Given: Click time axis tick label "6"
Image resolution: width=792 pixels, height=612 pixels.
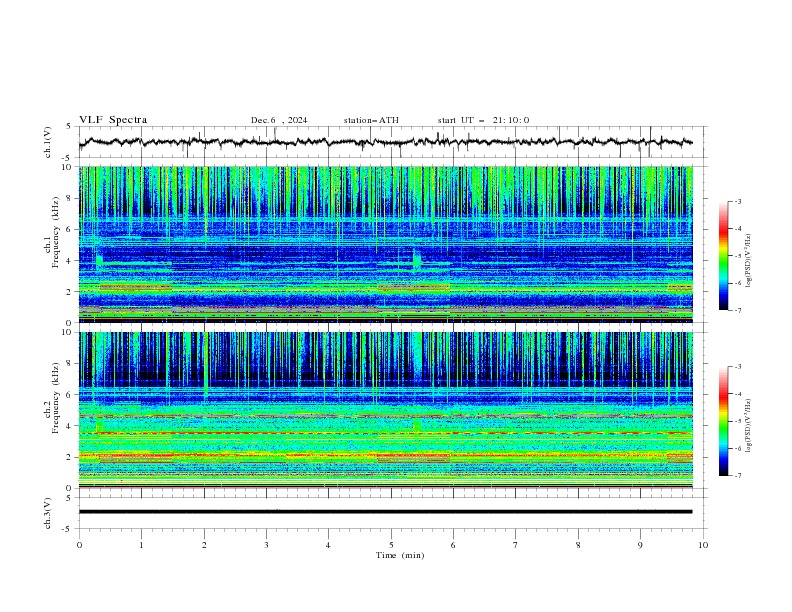Looking at the screenshot, I should coord(453,545).
